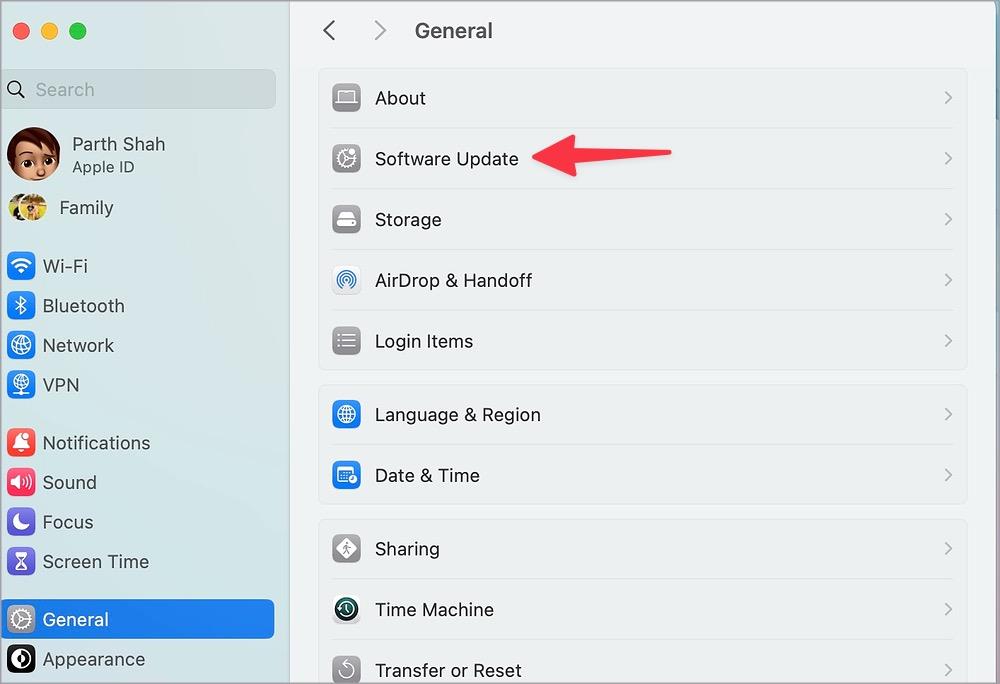Select Network label in the sidebar
The image size is (1000, 684).
pyautogui.click(x=78, y=346)
